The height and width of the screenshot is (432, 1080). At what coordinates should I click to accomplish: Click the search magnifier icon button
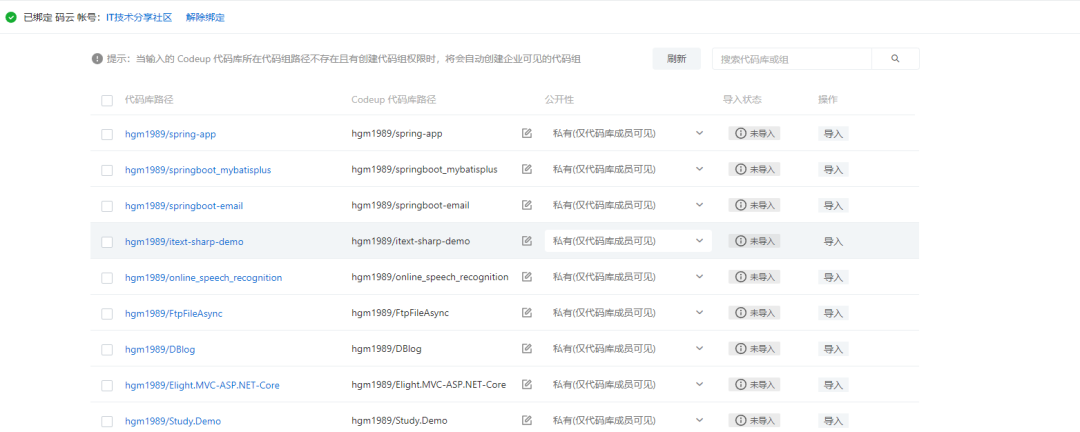click(895, 59)
